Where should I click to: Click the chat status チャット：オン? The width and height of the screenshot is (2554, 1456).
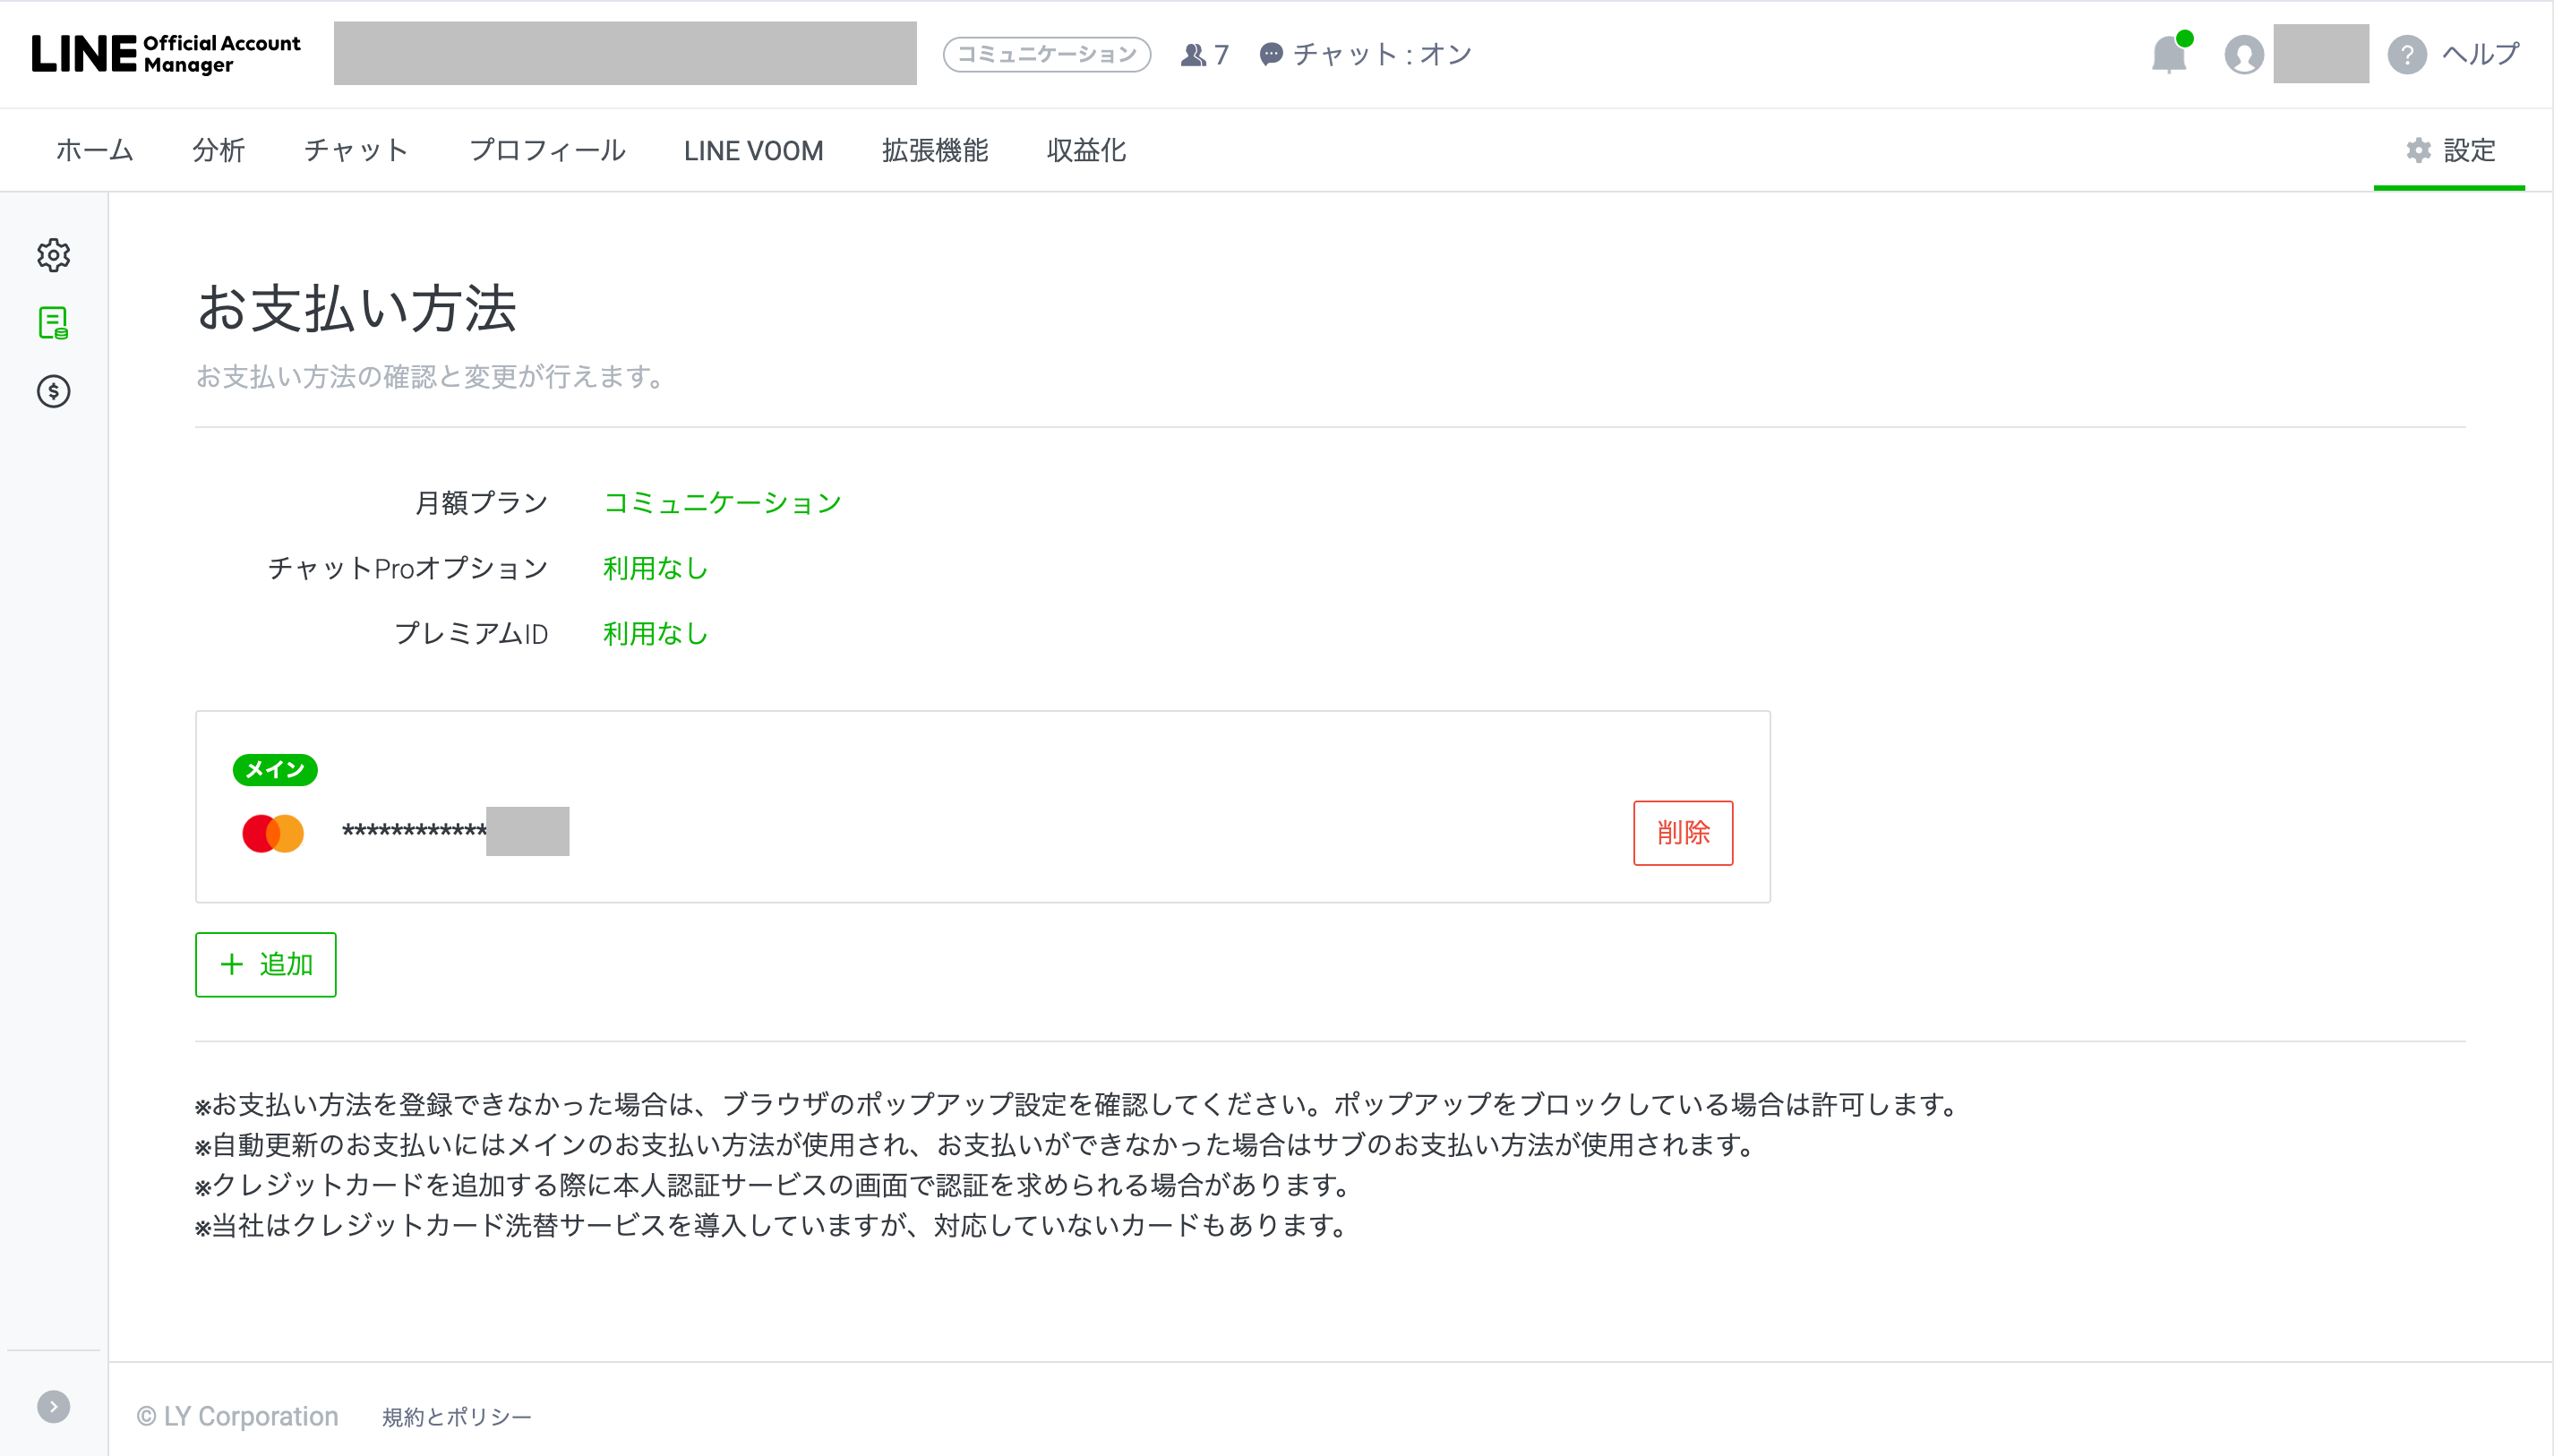pyautogui.click(x=1365, y=54)
